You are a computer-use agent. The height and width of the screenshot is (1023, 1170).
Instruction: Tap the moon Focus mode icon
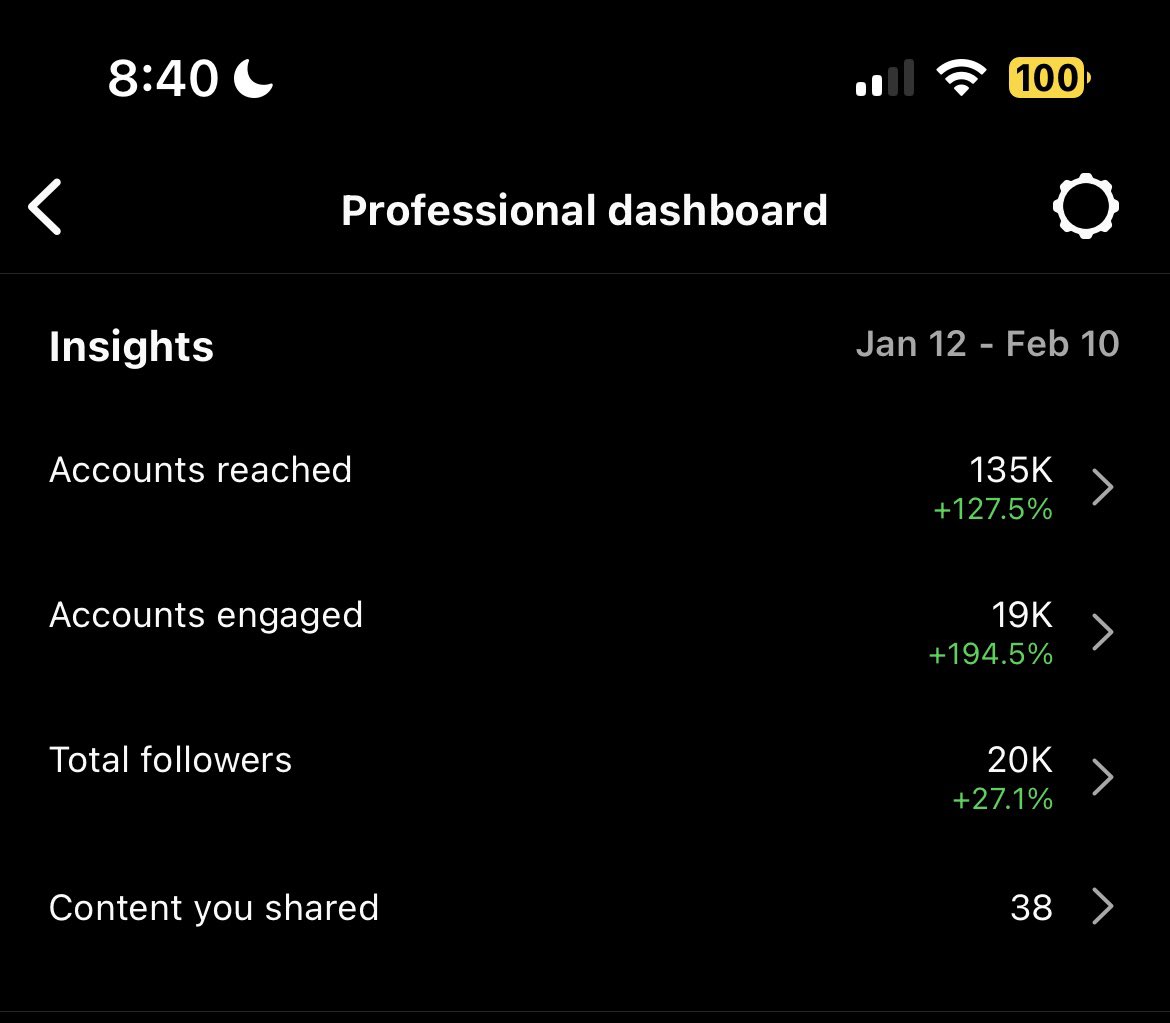(253, 78)
